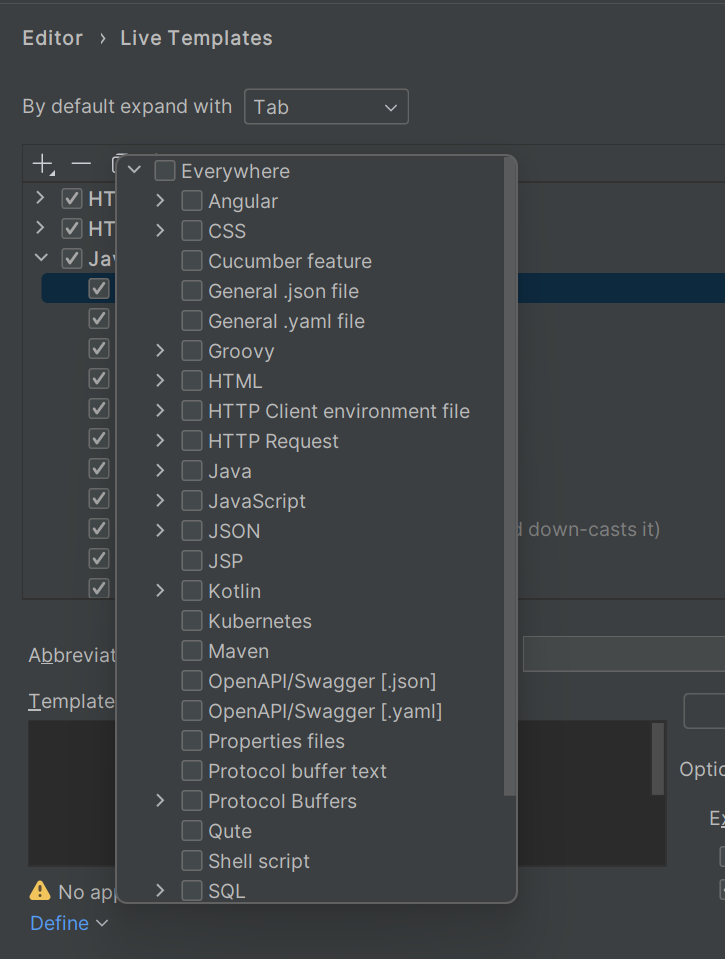Screen dimensions: 725x959
Task: Check the JavaScript checkbox
Action: pos(192,500)
